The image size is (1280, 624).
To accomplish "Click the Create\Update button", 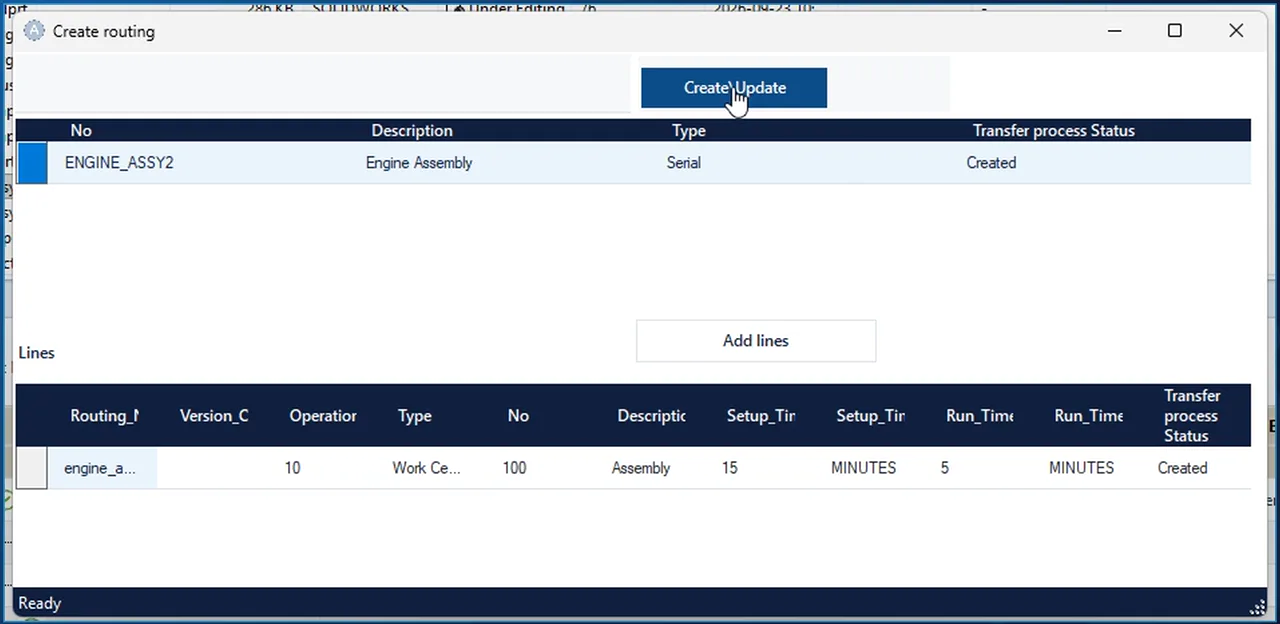I will coord(734,88).
